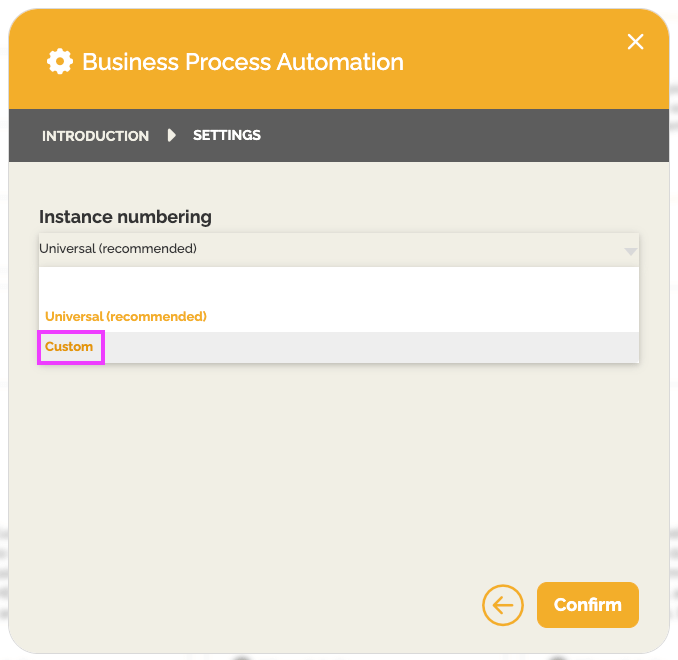The width and height of the screenshot is (678, 660).
Task: Click the Business Process Automation title text
Action: pos(243,62)
